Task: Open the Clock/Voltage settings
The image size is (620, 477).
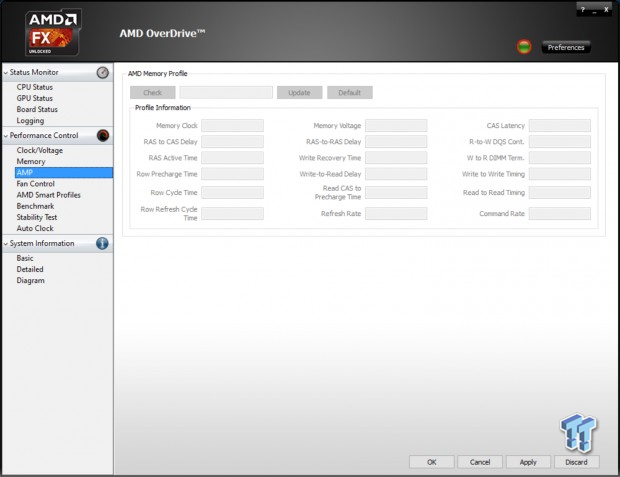Action: point(39,149)
